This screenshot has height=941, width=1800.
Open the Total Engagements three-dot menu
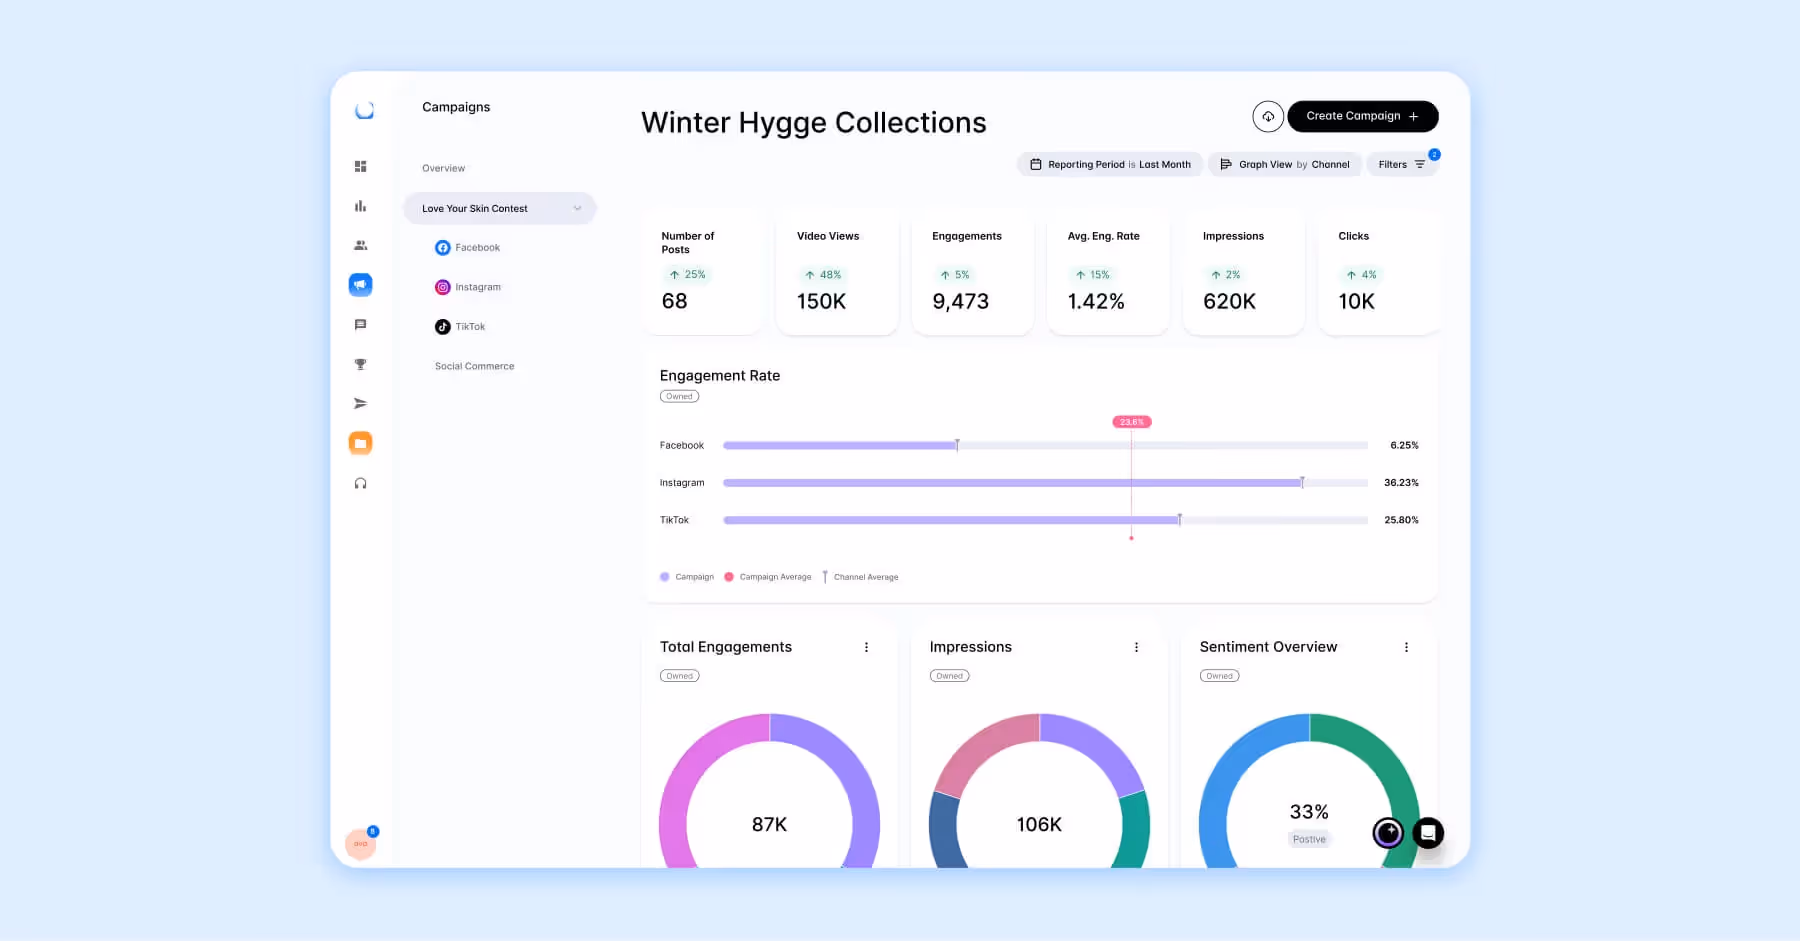tap(866, 647)
